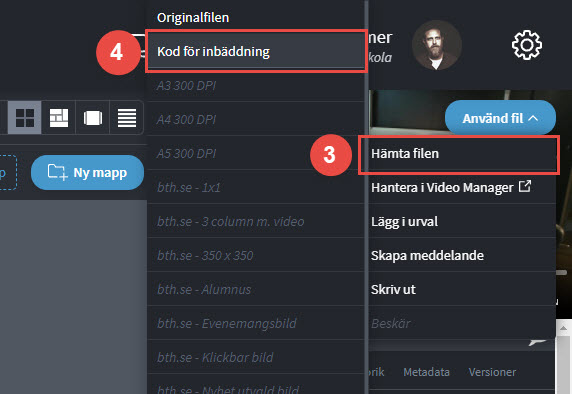The height and width of the screenshot is (394, 572).
Task: Select Originalfilen from the submenu
Action: [256, 17]
